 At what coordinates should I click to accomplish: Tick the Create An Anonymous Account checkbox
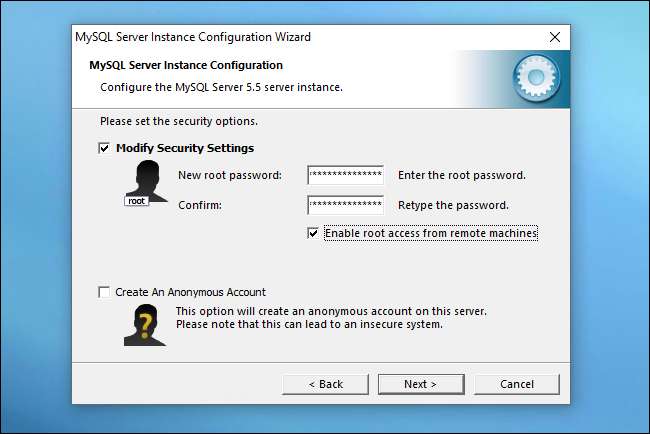click(104, 292)
